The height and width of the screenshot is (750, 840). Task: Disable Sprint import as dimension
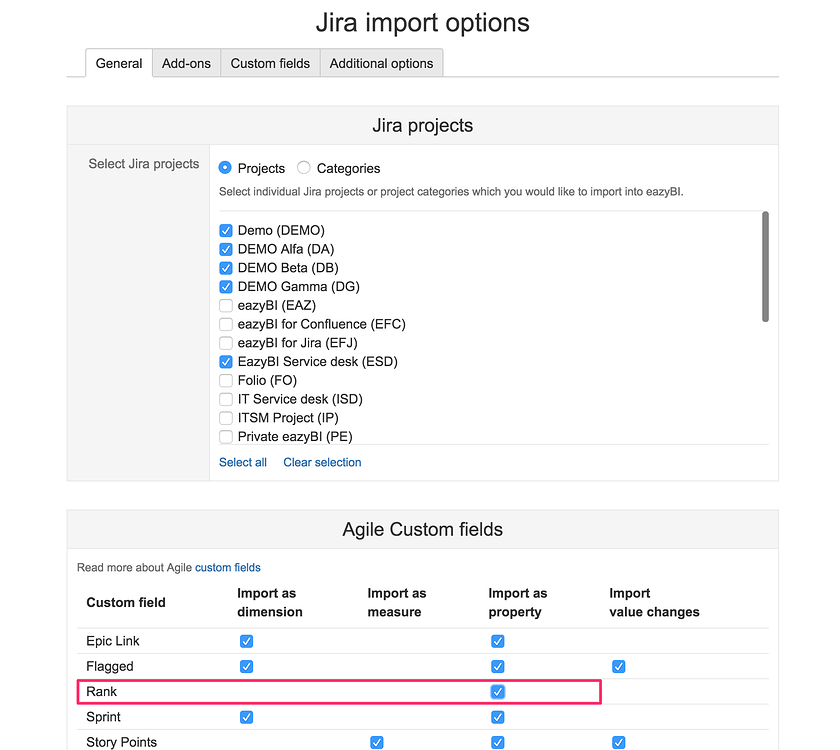246,717
